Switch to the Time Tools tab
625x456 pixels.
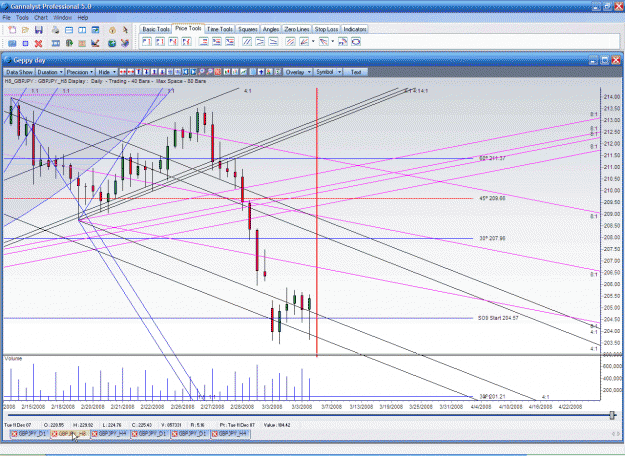tap(220, 29)
